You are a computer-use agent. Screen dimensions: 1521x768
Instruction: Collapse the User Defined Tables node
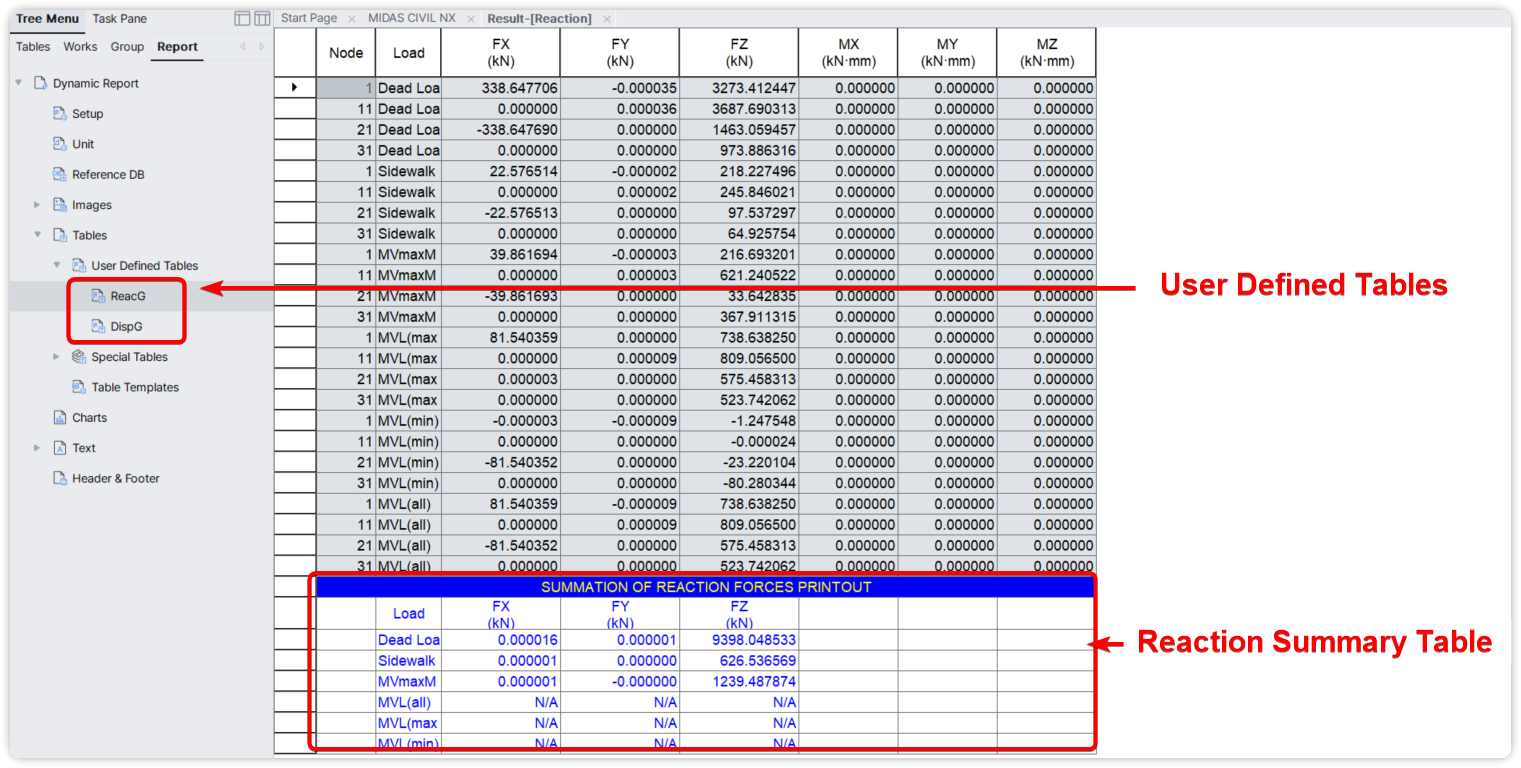[57, 265]
